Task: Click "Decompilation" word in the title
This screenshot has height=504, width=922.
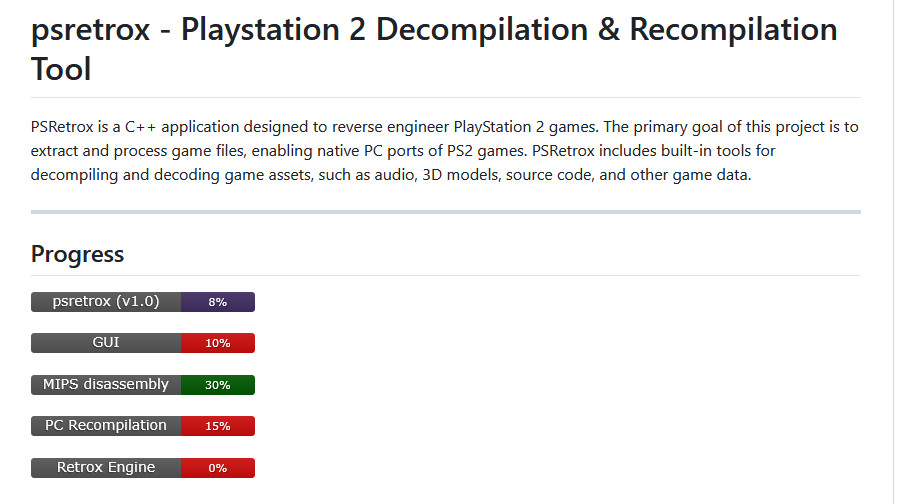Action: click(x=482, y=29)
